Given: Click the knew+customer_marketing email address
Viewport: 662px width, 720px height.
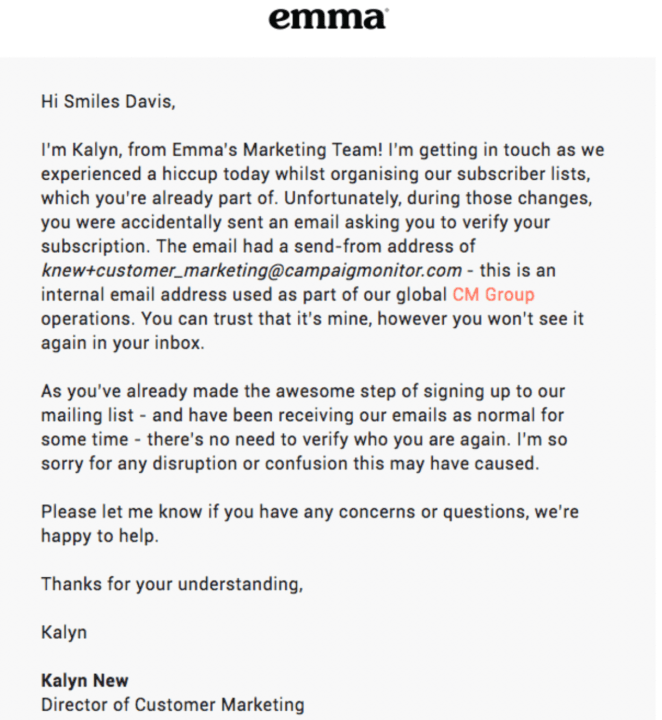Looking at the screenshot, I should pos(252,270).
